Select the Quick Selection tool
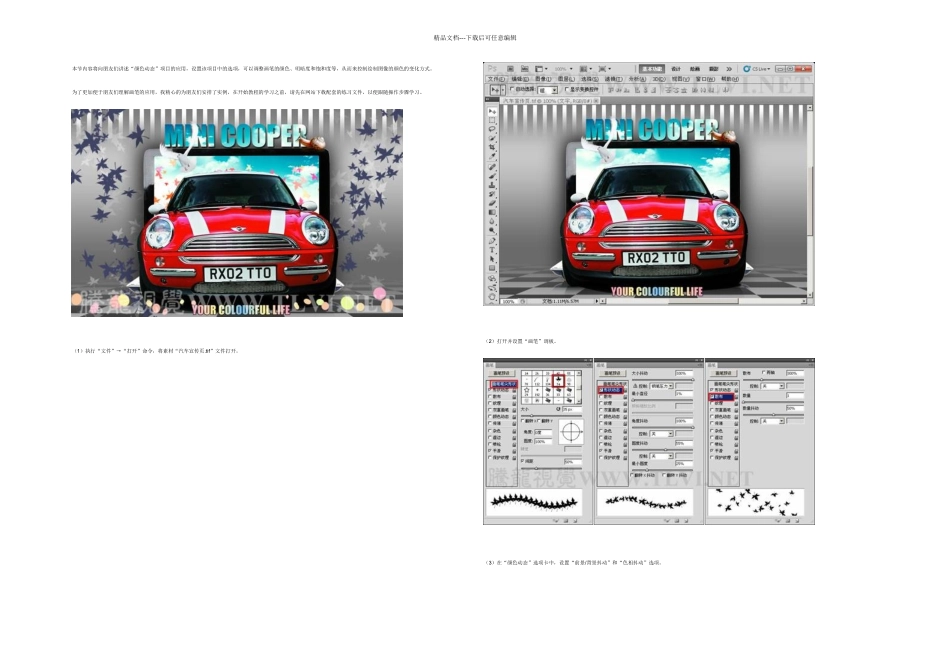This screenshot has width=950, height=672. (492, 138)
